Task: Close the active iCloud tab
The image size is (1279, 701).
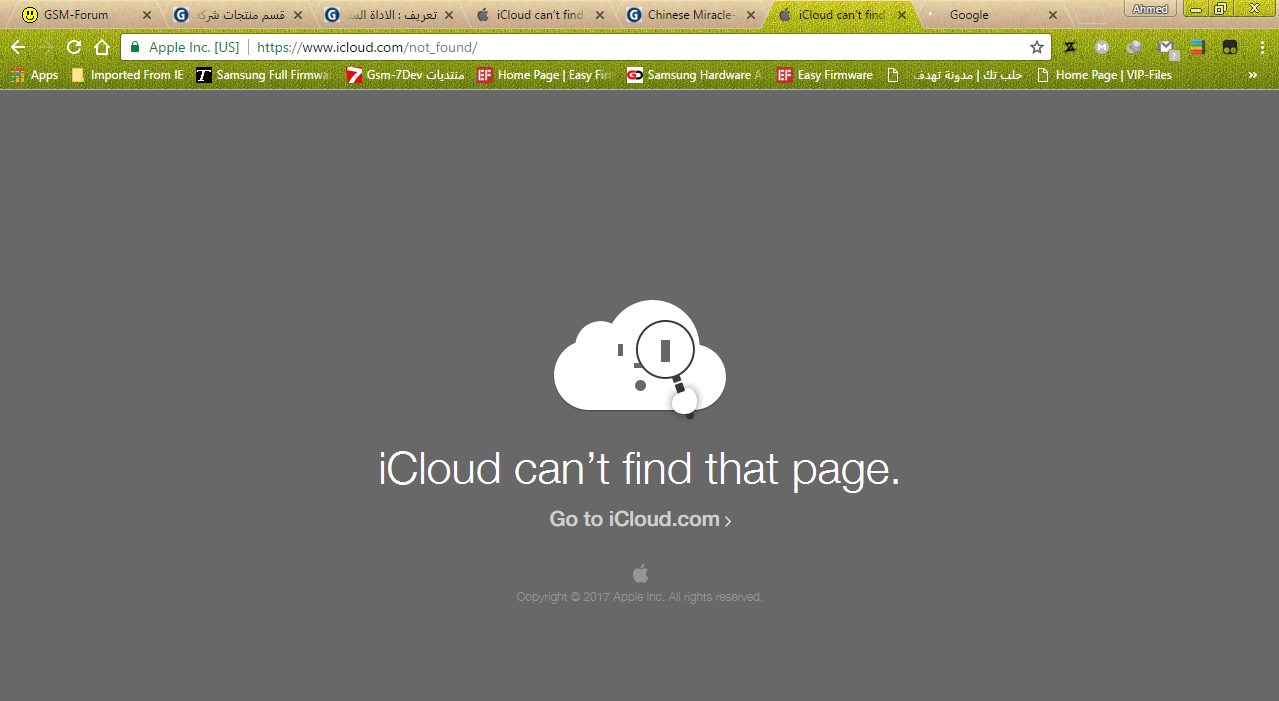Action: coord(902,15)
